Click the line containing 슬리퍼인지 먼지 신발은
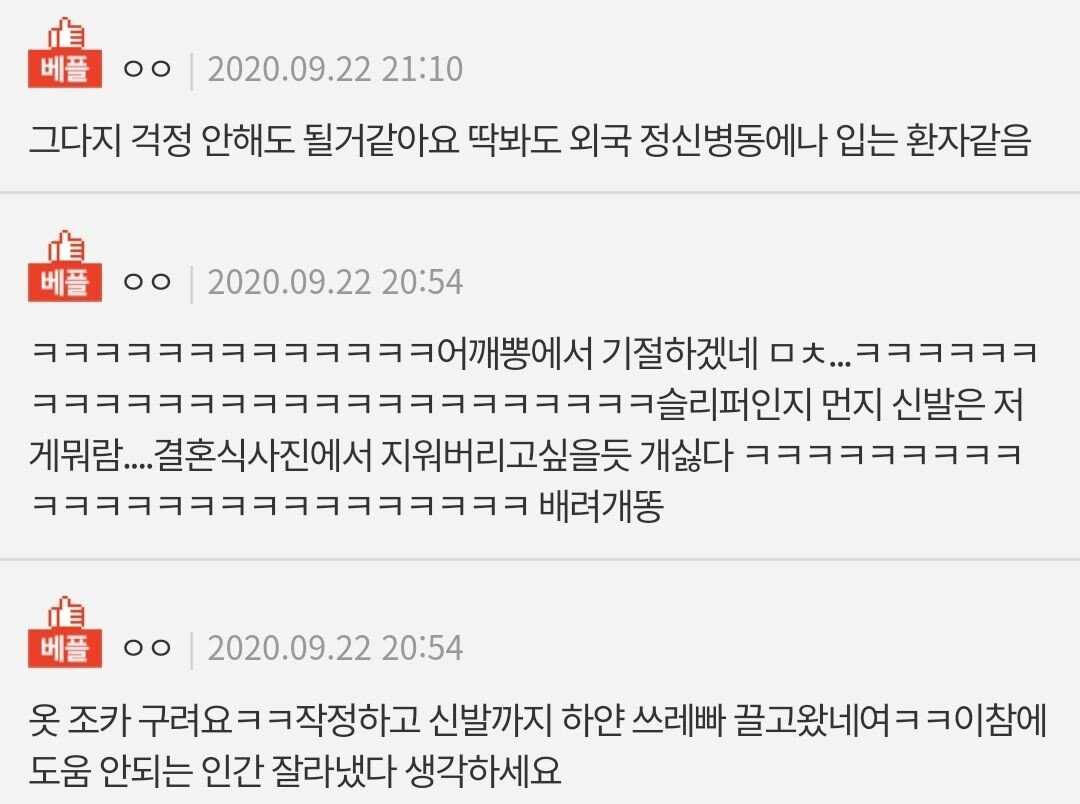The width and height of the screenshot is (1080, 804). [x=529, y=404]
